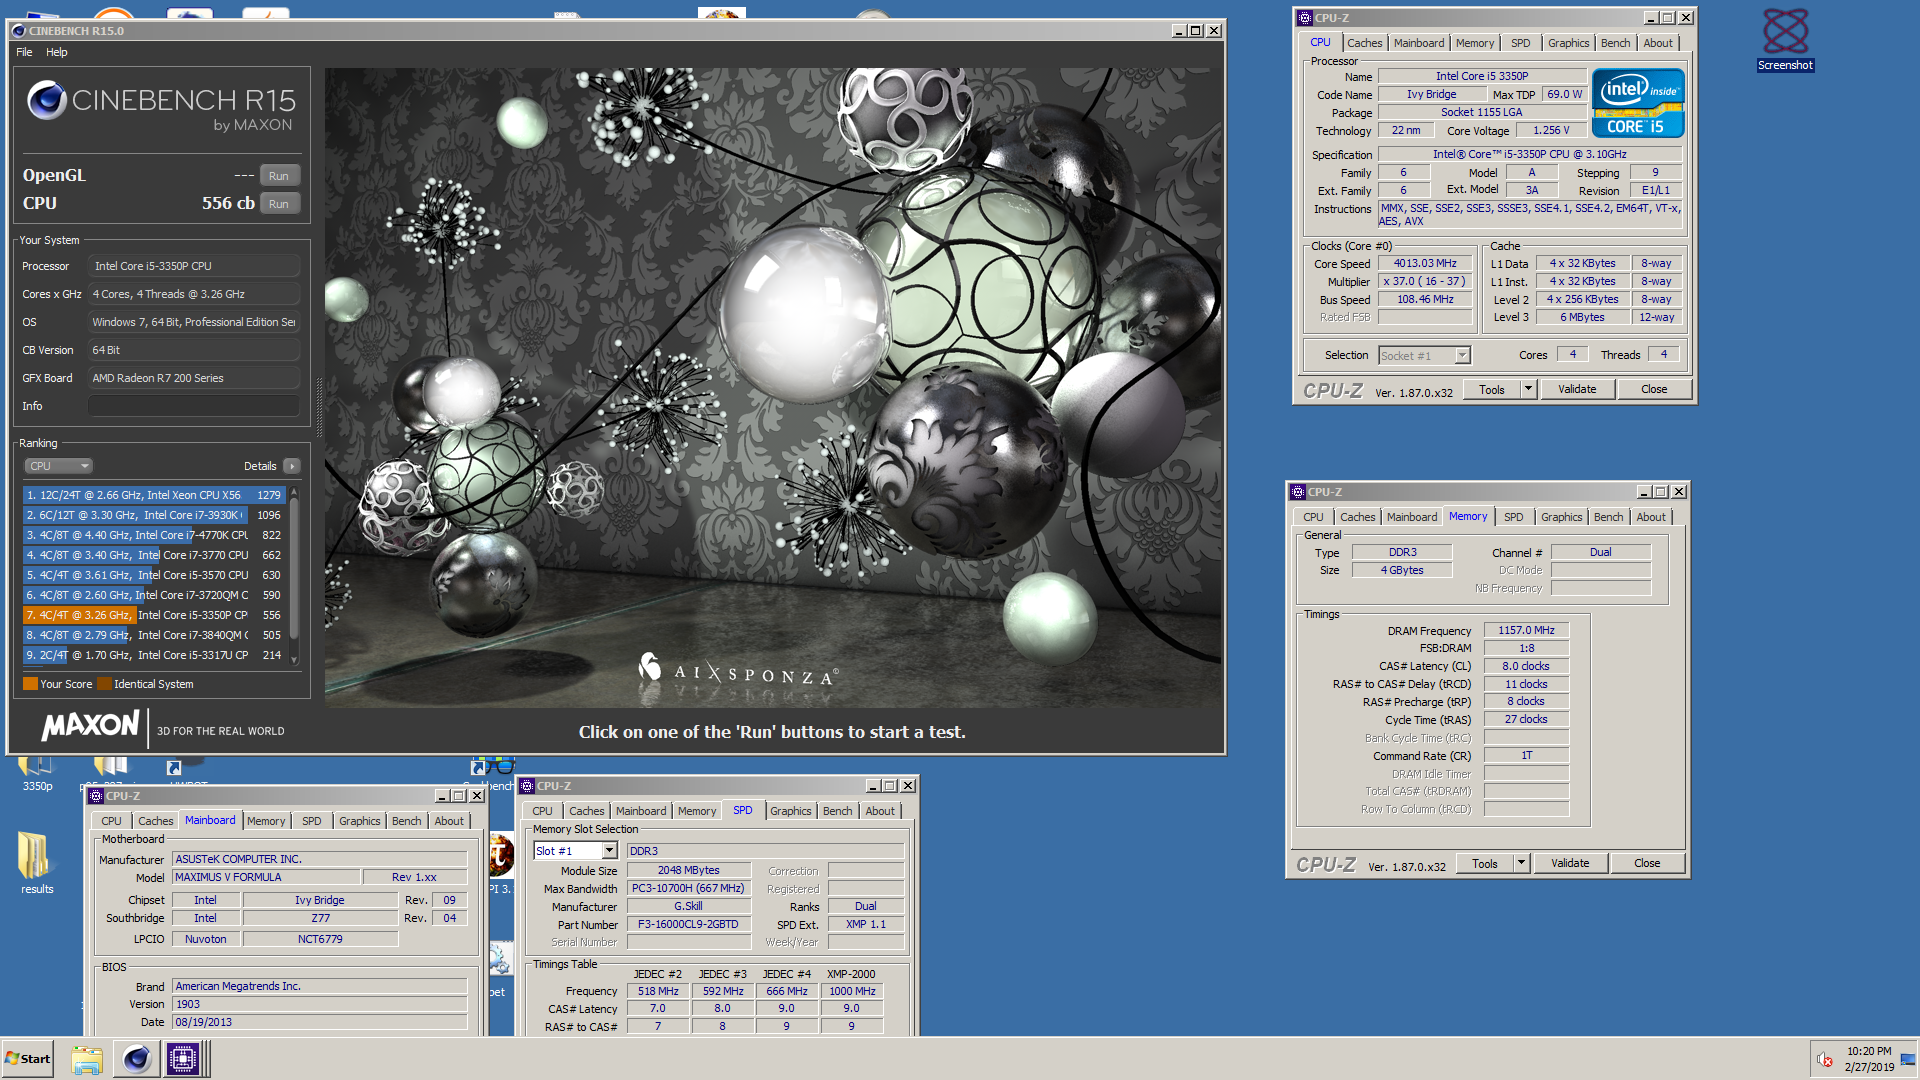Image resolution: width=1920 pixels, height=1080 pixels.
Task: Click DRAM Frequency value 1157.0 MHz
Action: point(1526,630)
